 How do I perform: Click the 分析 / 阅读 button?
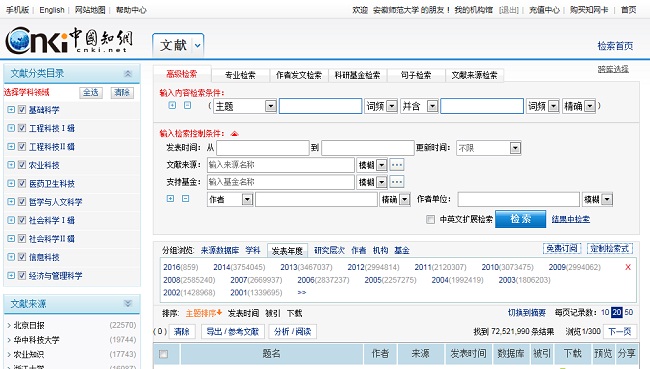293,331
